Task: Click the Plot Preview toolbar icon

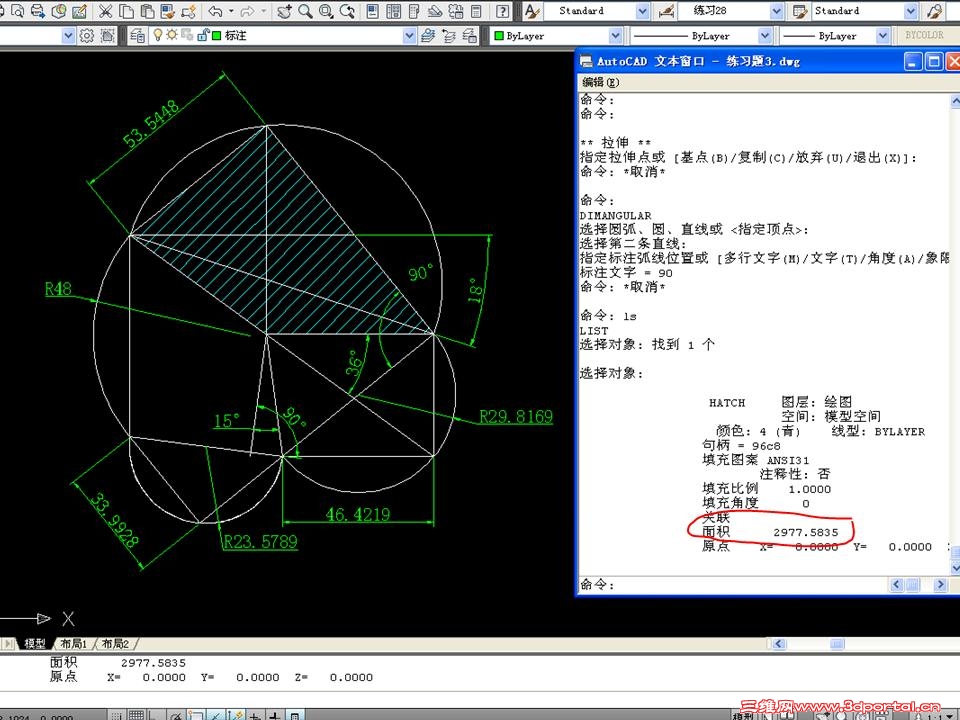Action: pyautogui.click(x=17, y=10)
